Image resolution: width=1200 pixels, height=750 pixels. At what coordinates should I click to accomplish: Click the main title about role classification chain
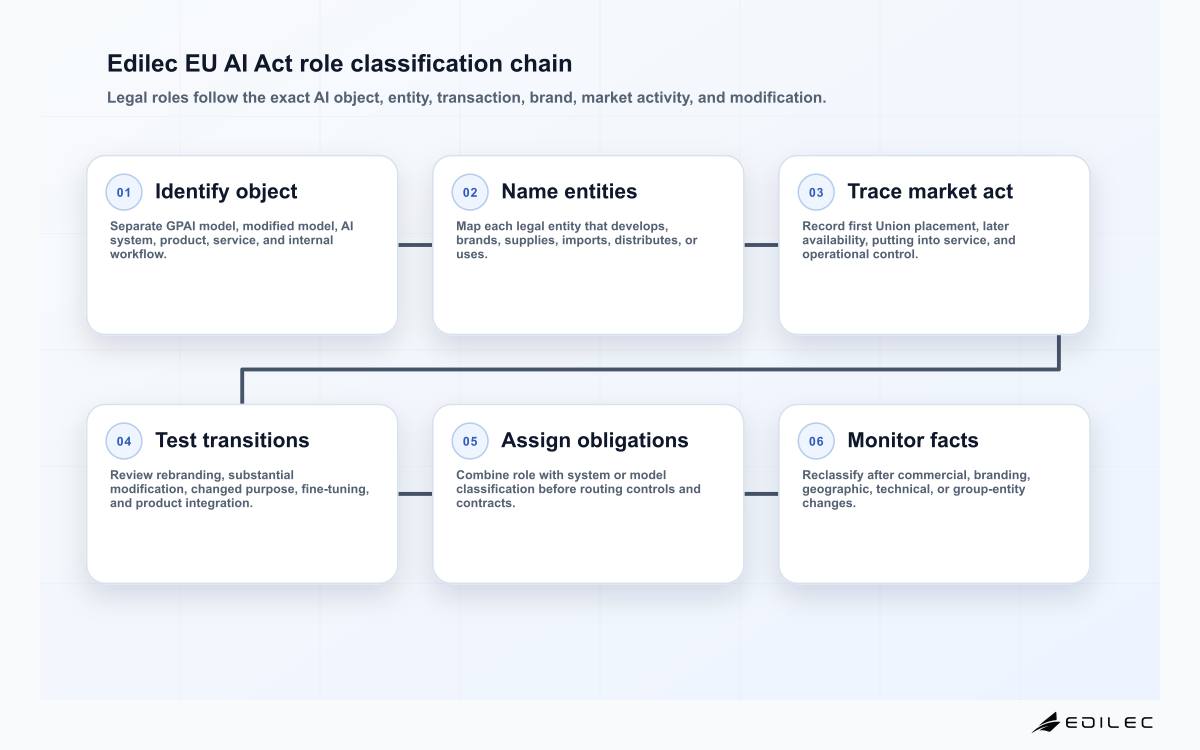pyautogui.click(x=340, y=63)
